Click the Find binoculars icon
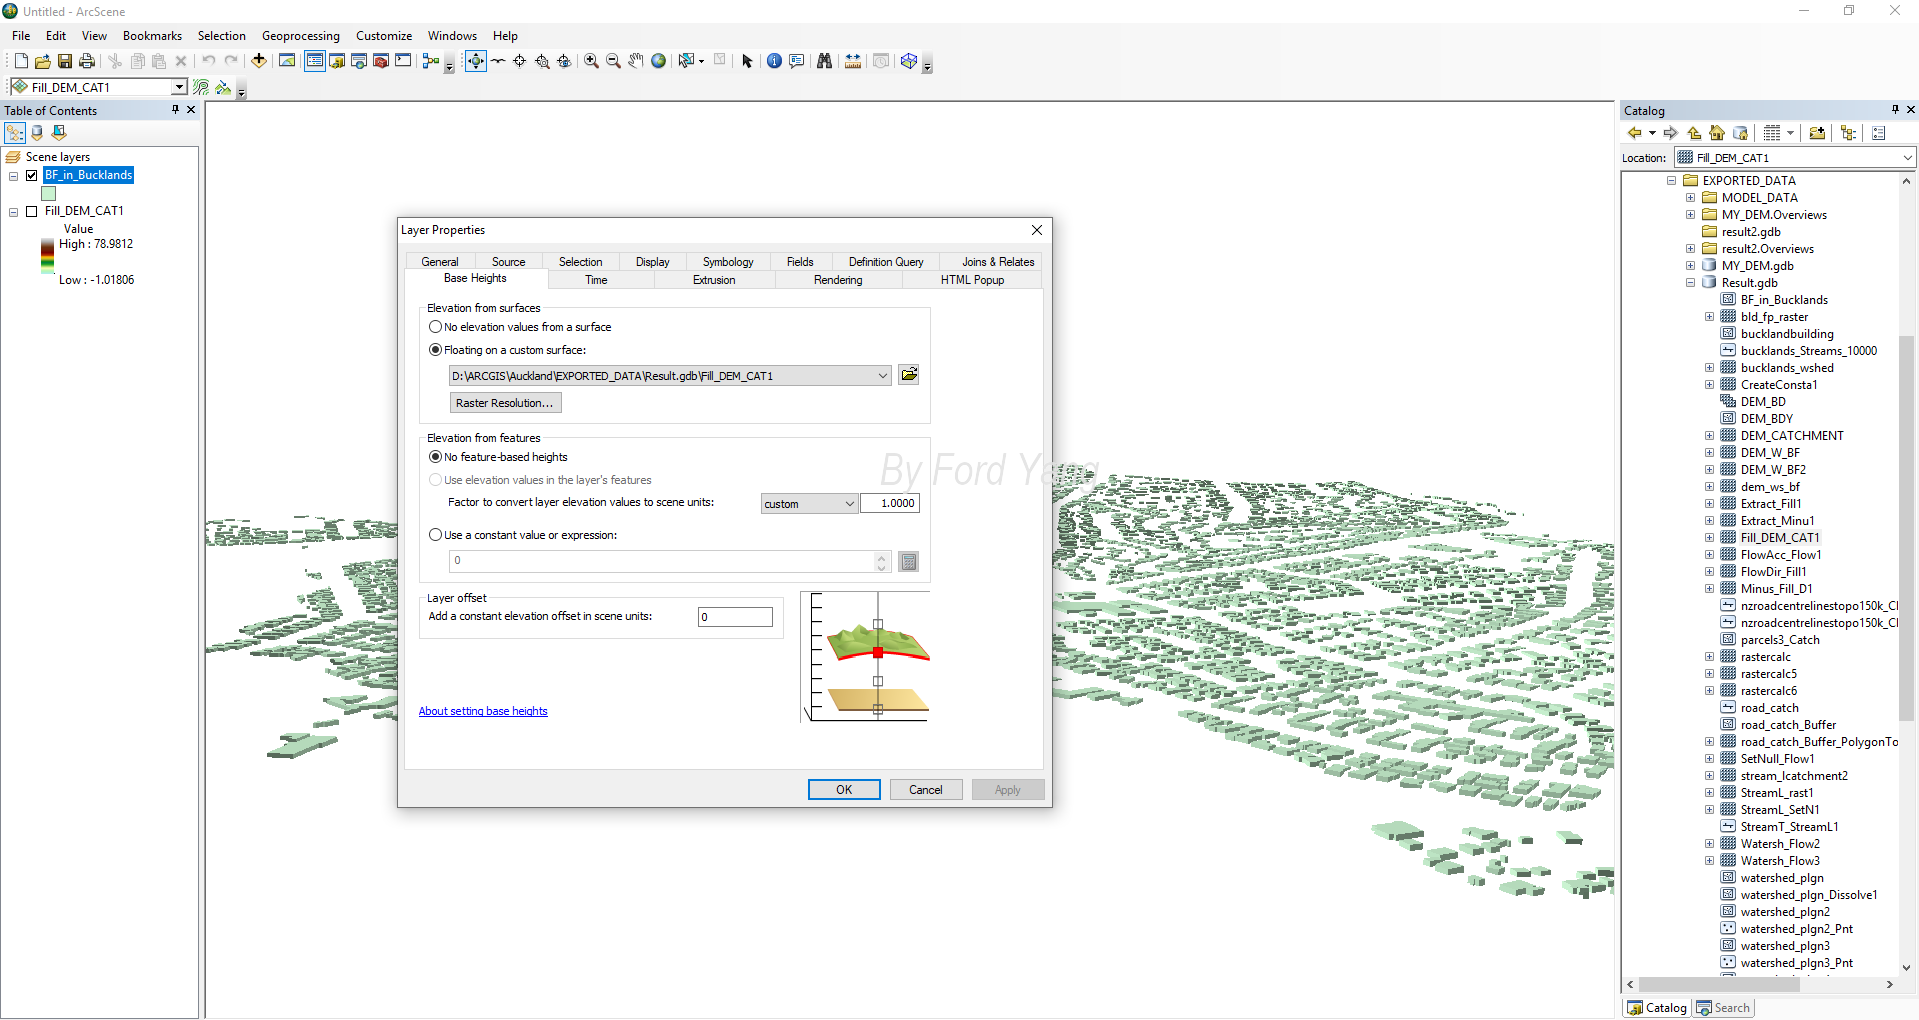This screenshot has width=1919, height=1020. [824, 61]
